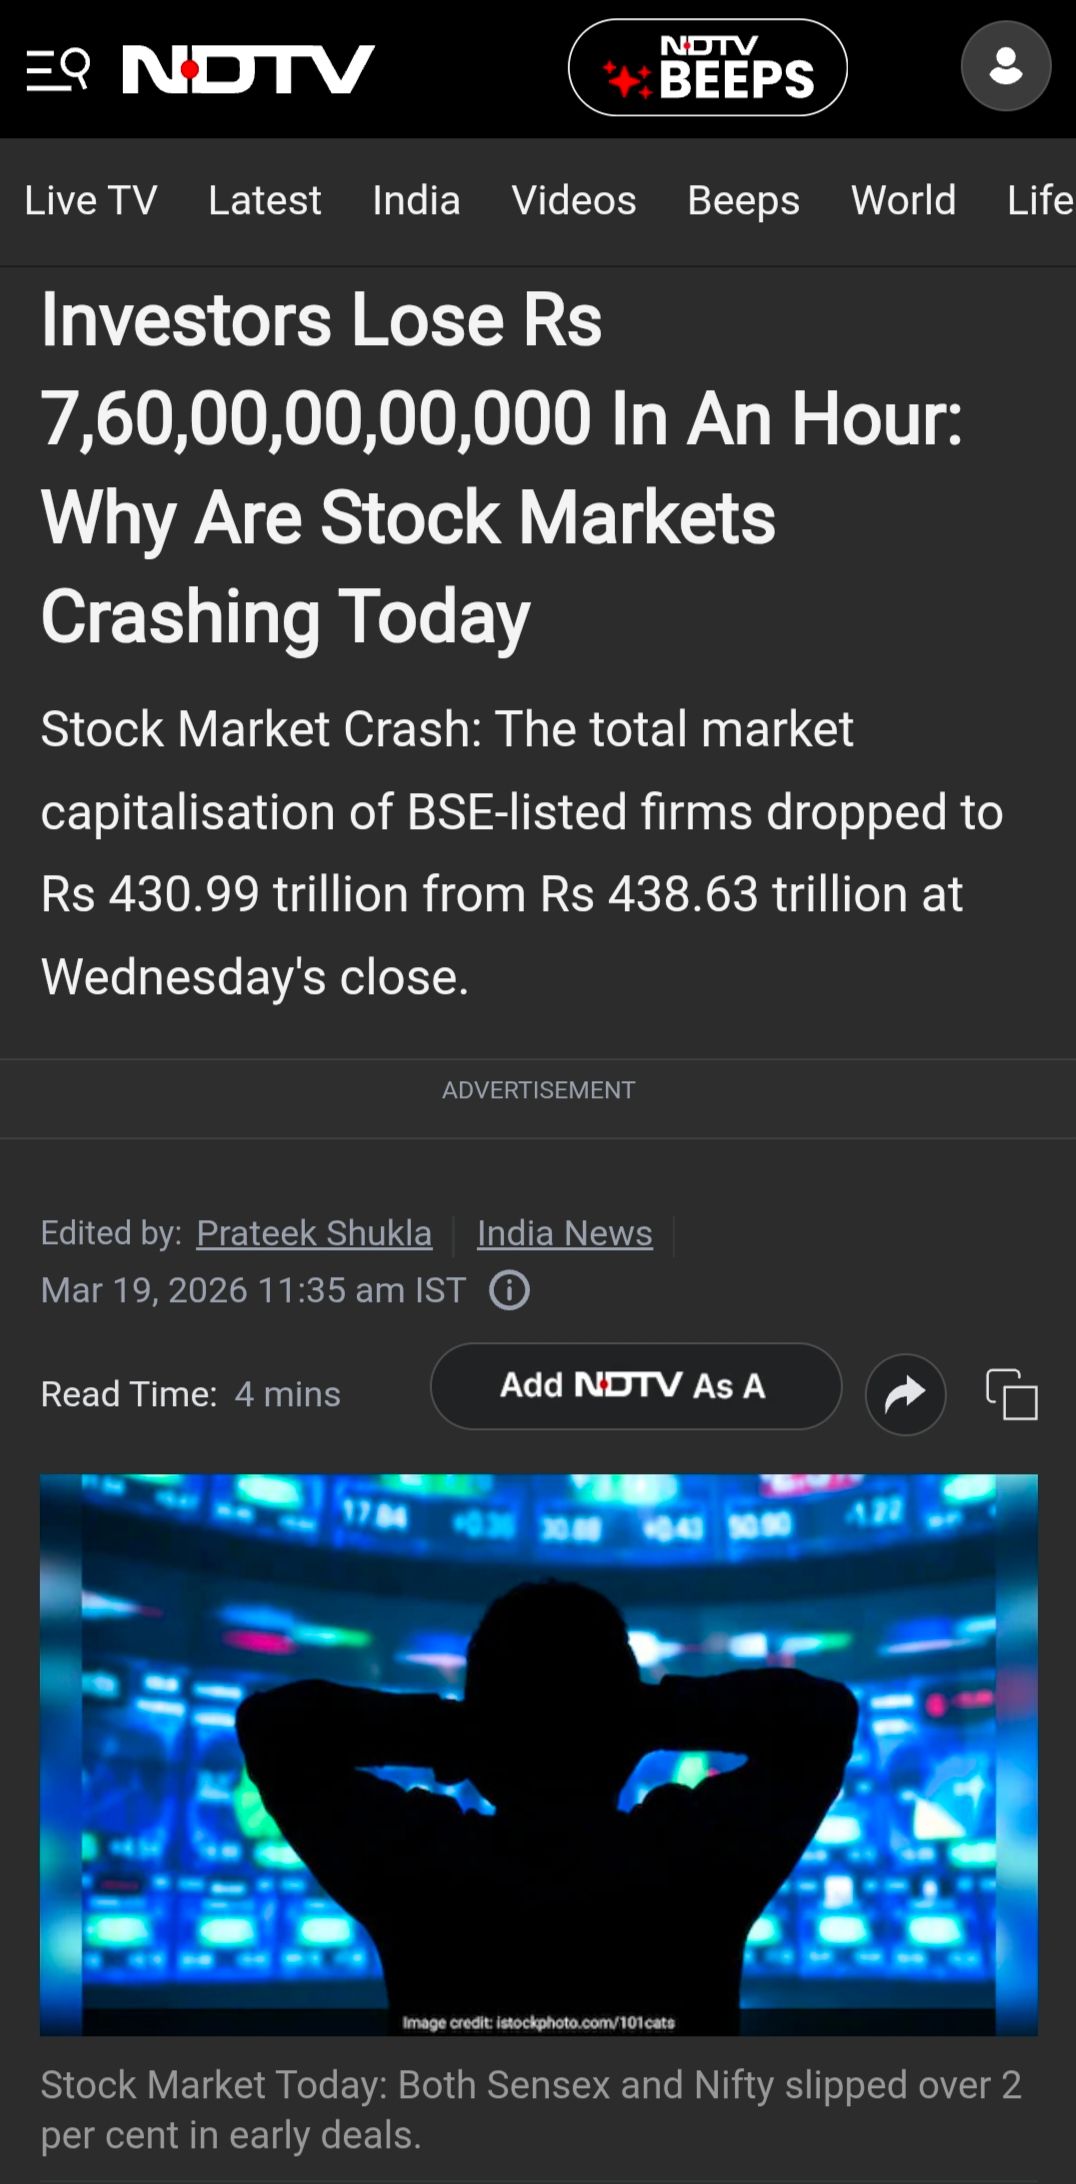The width and height of the screenshot is (1076, 2184).
Task: Open NDTV Beeps button
Action: [707, 68]
